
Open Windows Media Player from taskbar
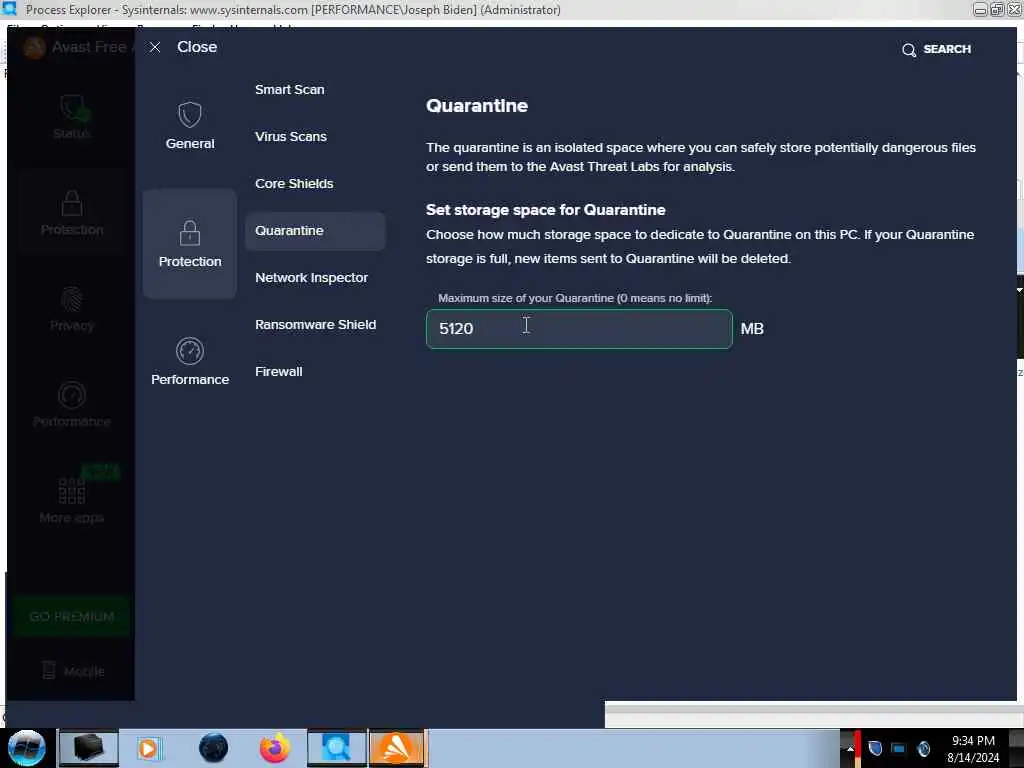(x=148, y=748)
